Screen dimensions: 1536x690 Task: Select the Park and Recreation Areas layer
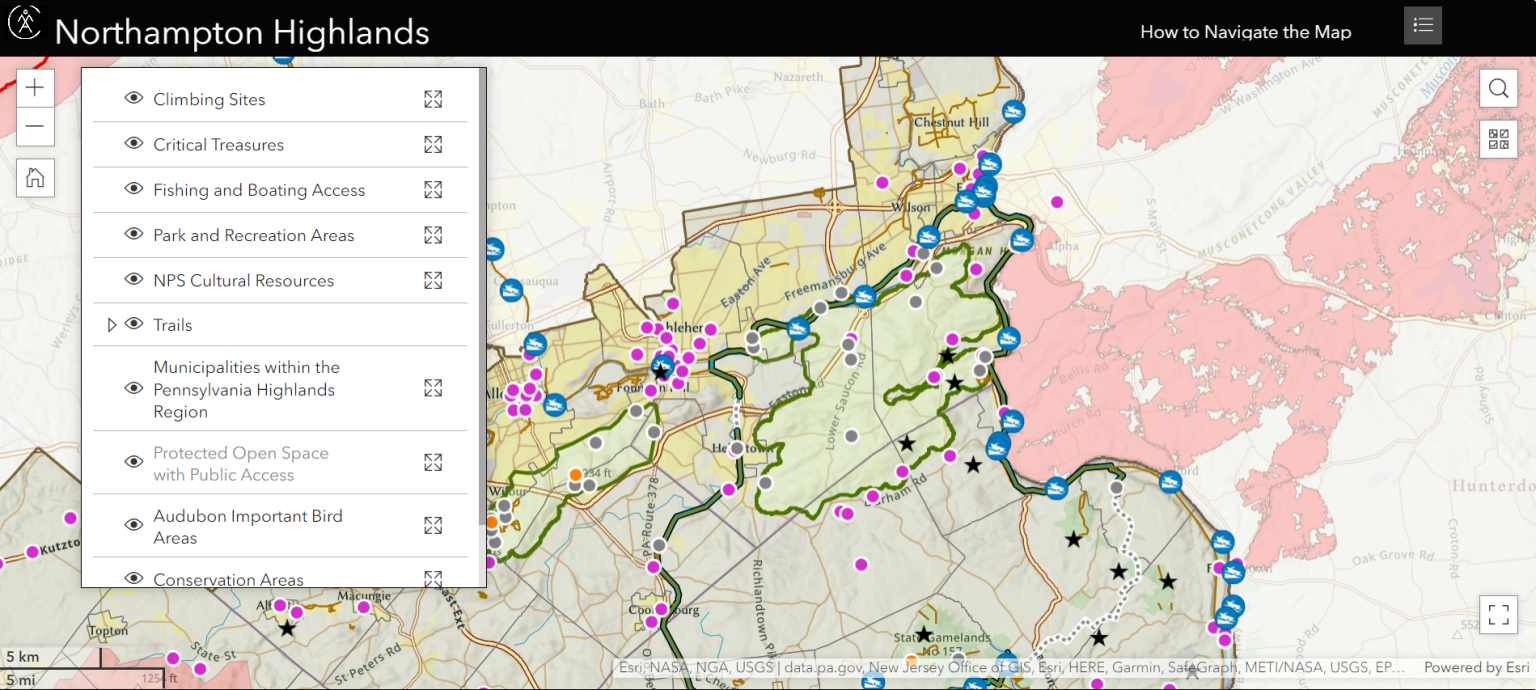pos(254,235)
